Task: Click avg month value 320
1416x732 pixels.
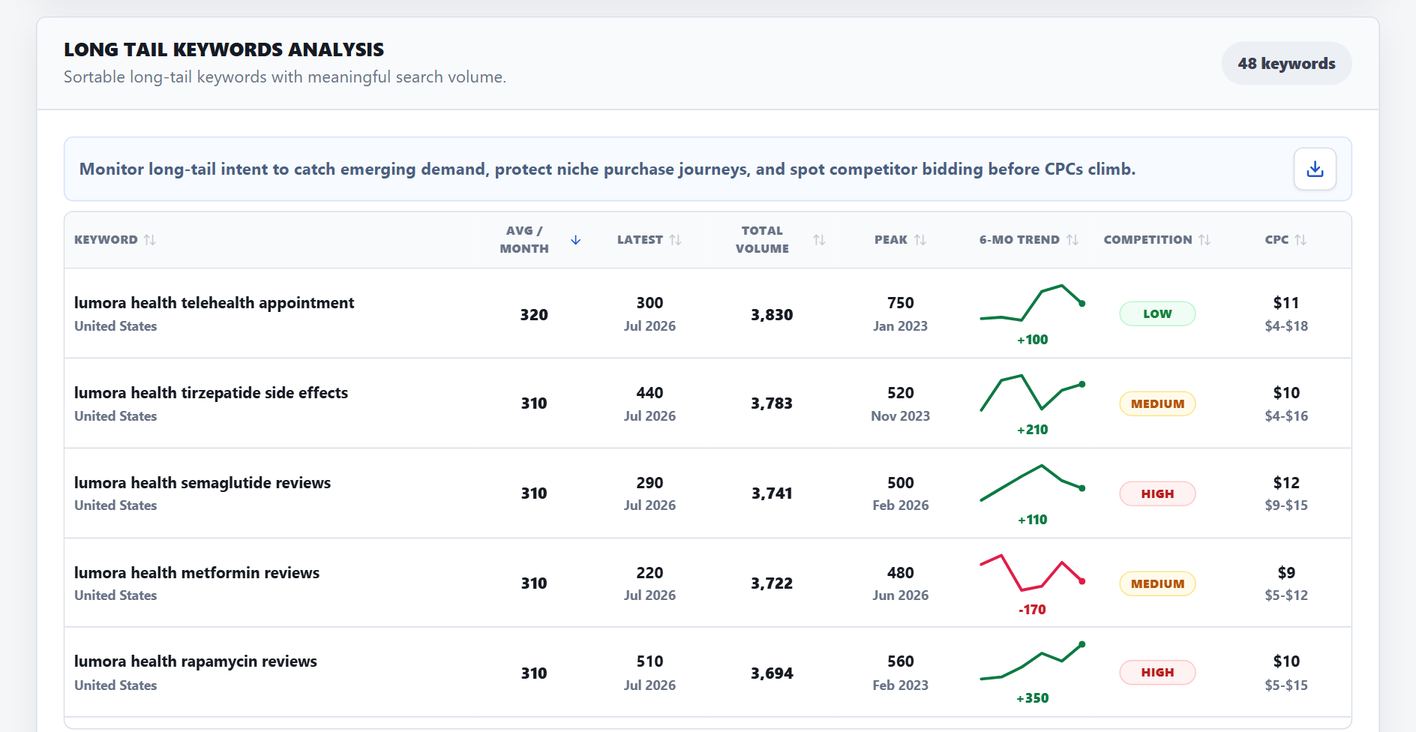Action: pyautogui.click(x=534, y=314)
